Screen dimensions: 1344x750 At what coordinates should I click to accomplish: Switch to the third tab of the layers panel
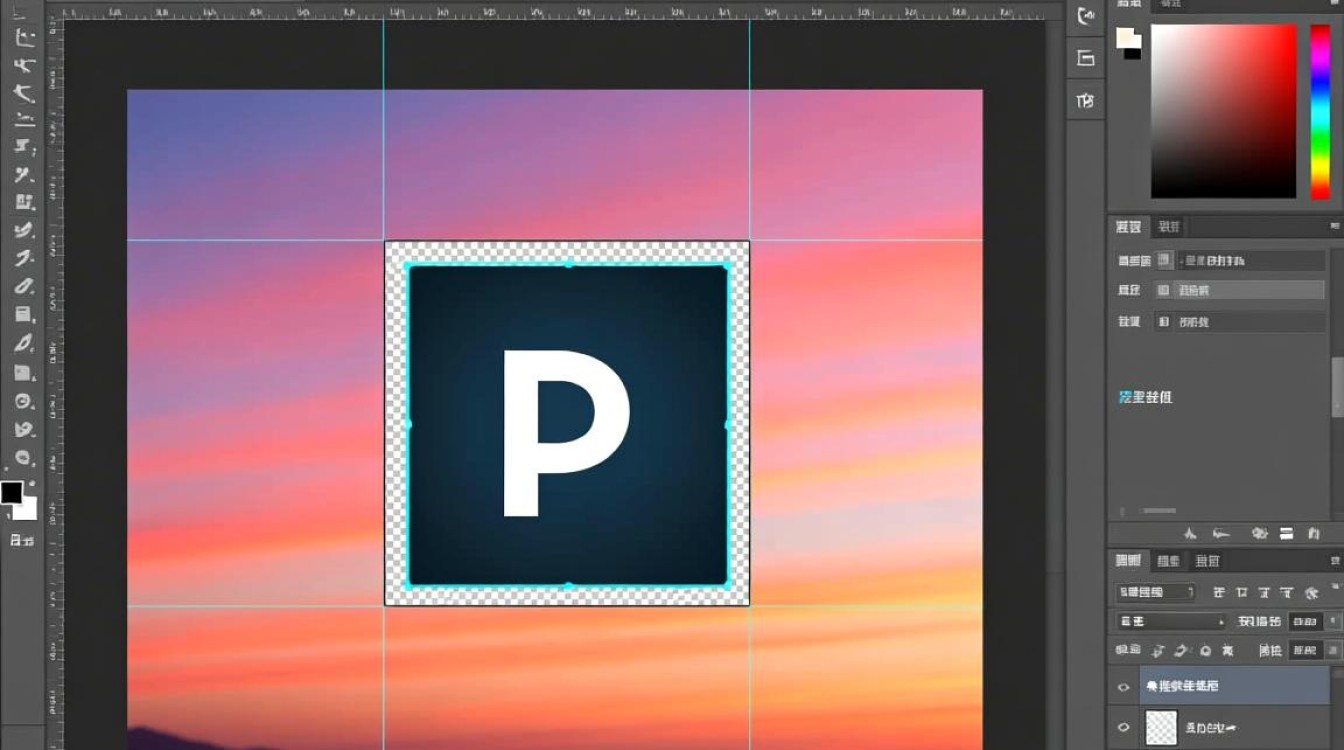click(x=1208, y=561)
